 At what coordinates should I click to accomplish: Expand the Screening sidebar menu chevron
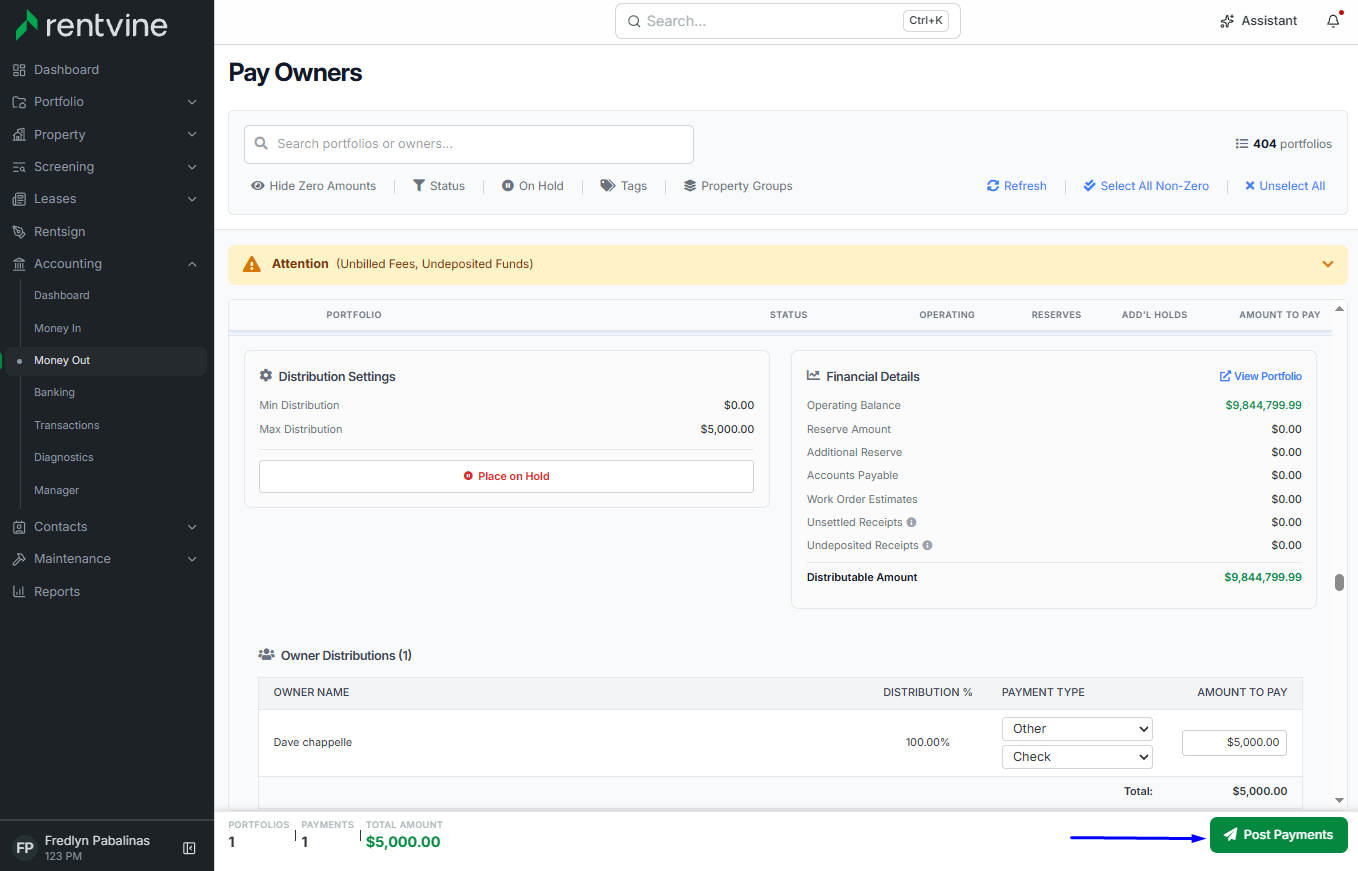point(192,167)
